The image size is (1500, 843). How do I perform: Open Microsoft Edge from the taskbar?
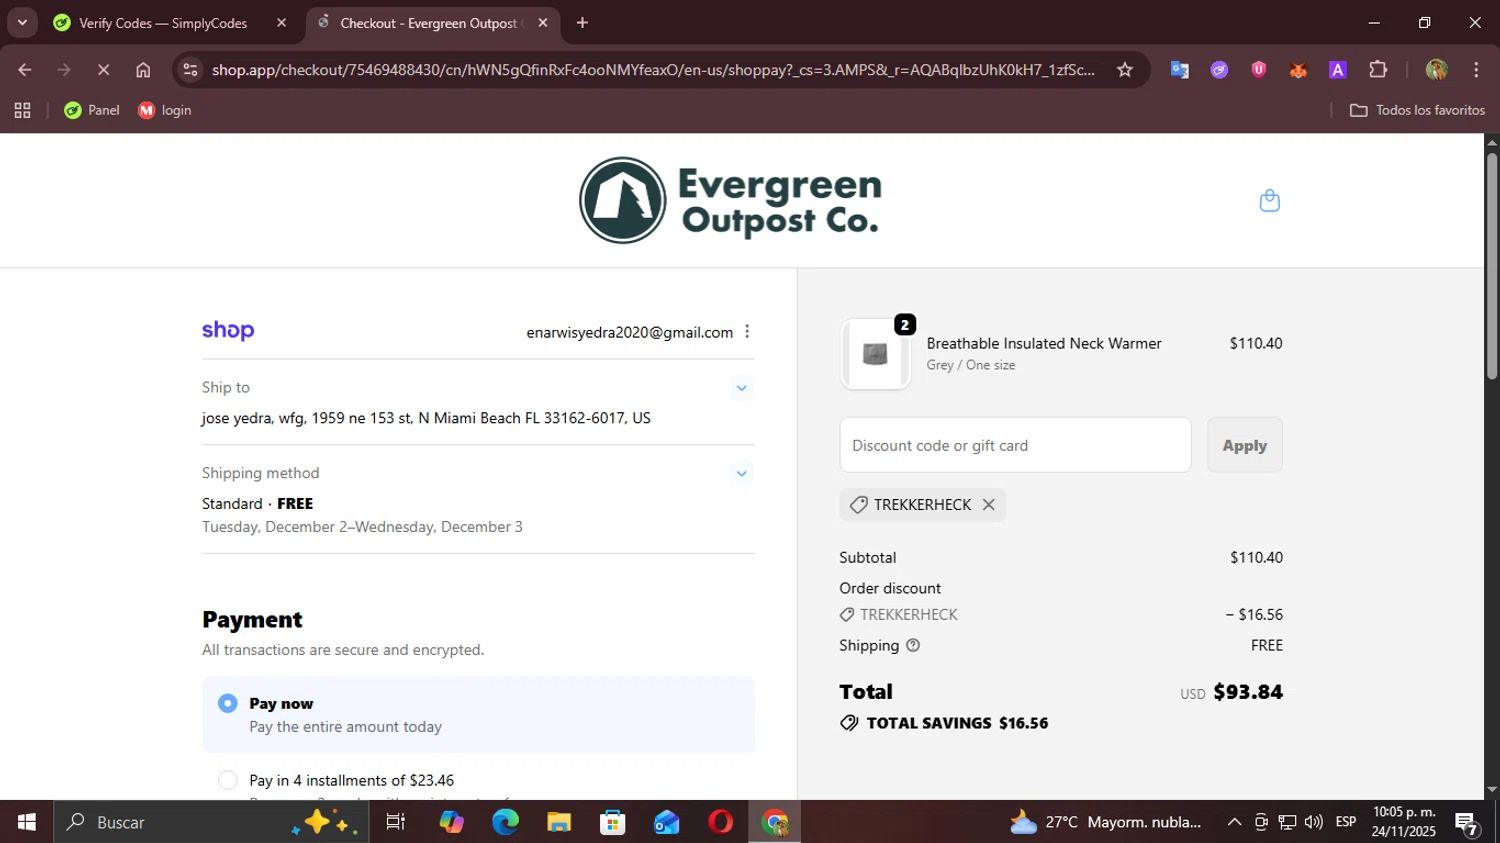coord(505,822)
